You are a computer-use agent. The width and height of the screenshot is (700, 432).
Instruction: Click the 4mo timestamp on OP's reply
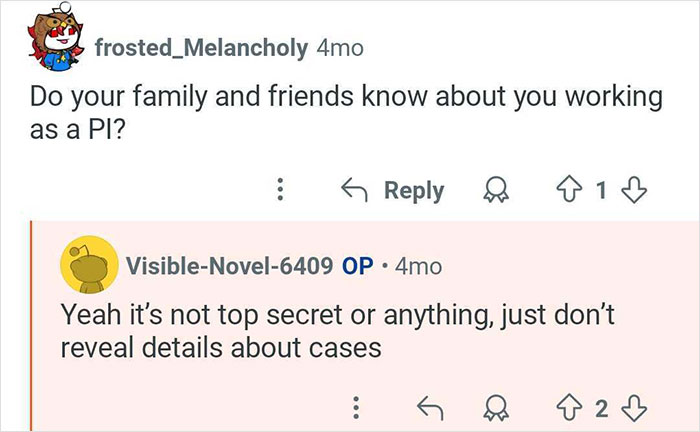click(417, 267)
